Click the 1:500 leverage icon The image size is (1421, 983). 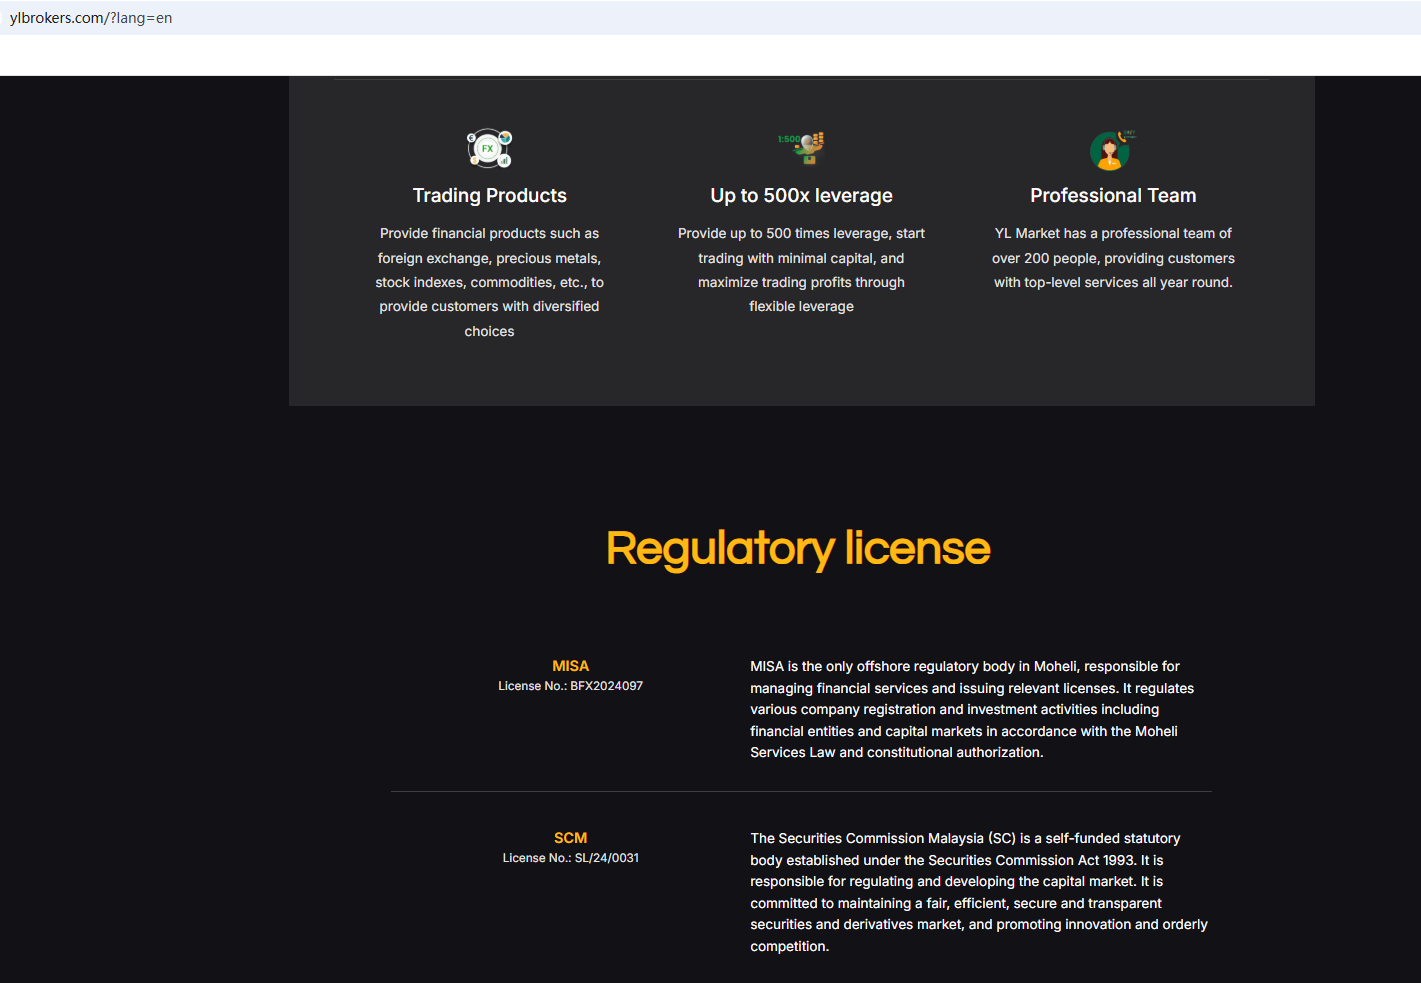tap(801, 147)
